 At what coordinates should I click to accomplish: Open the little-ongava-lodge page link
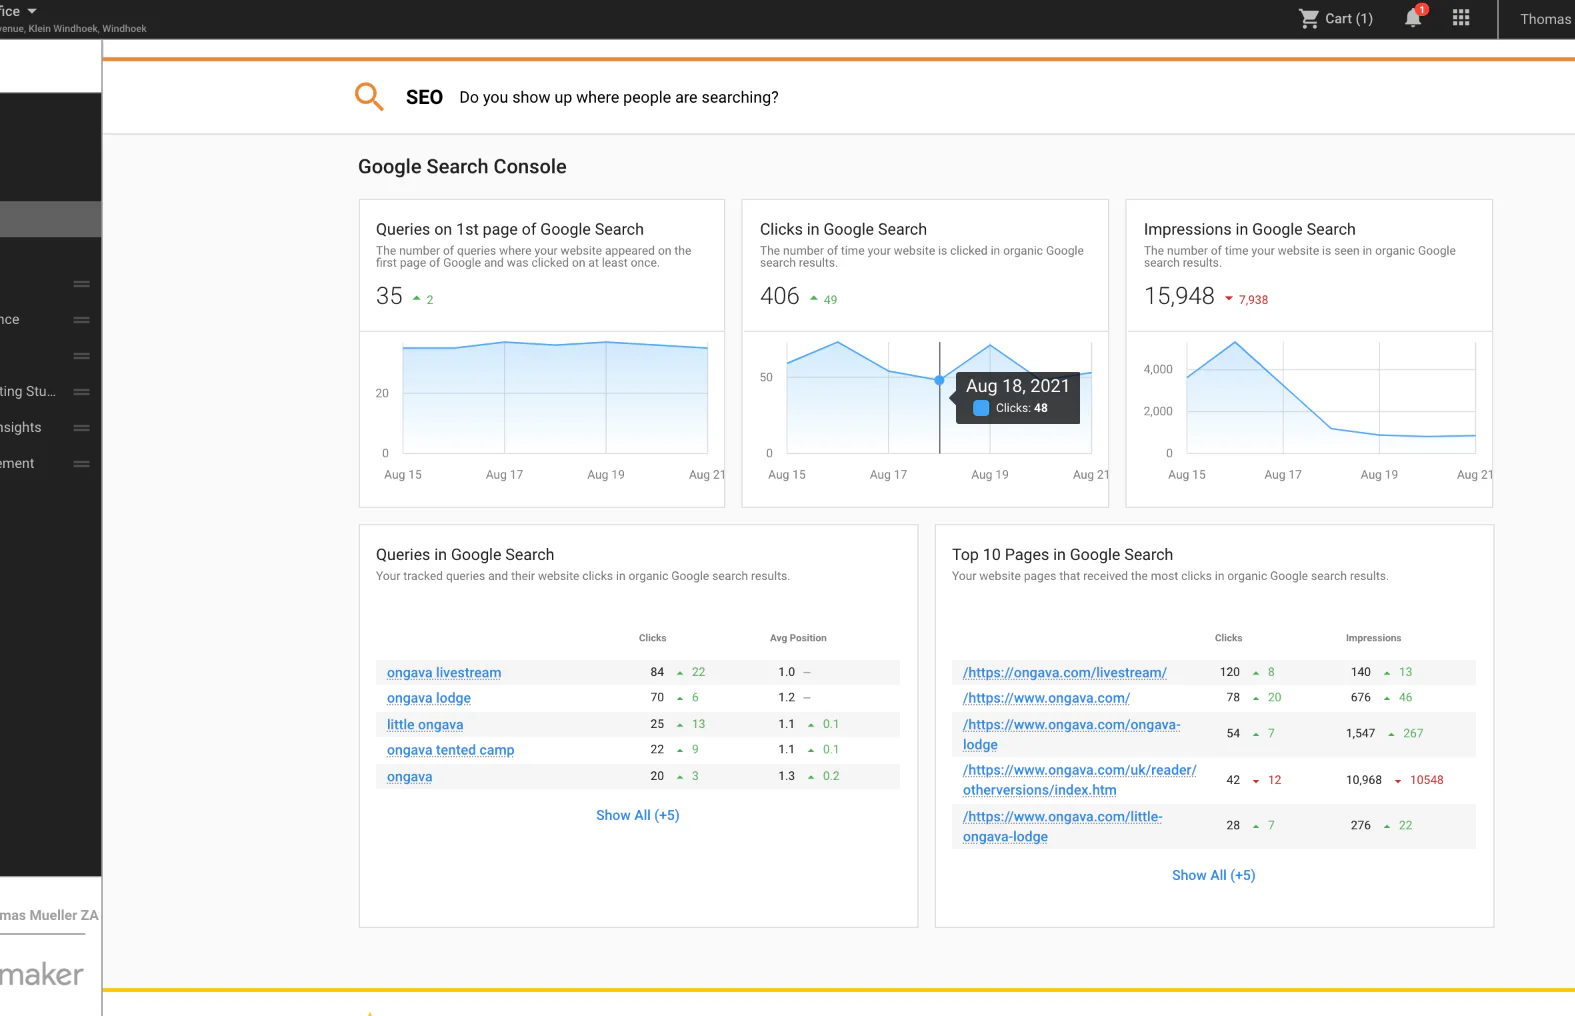1062,827
